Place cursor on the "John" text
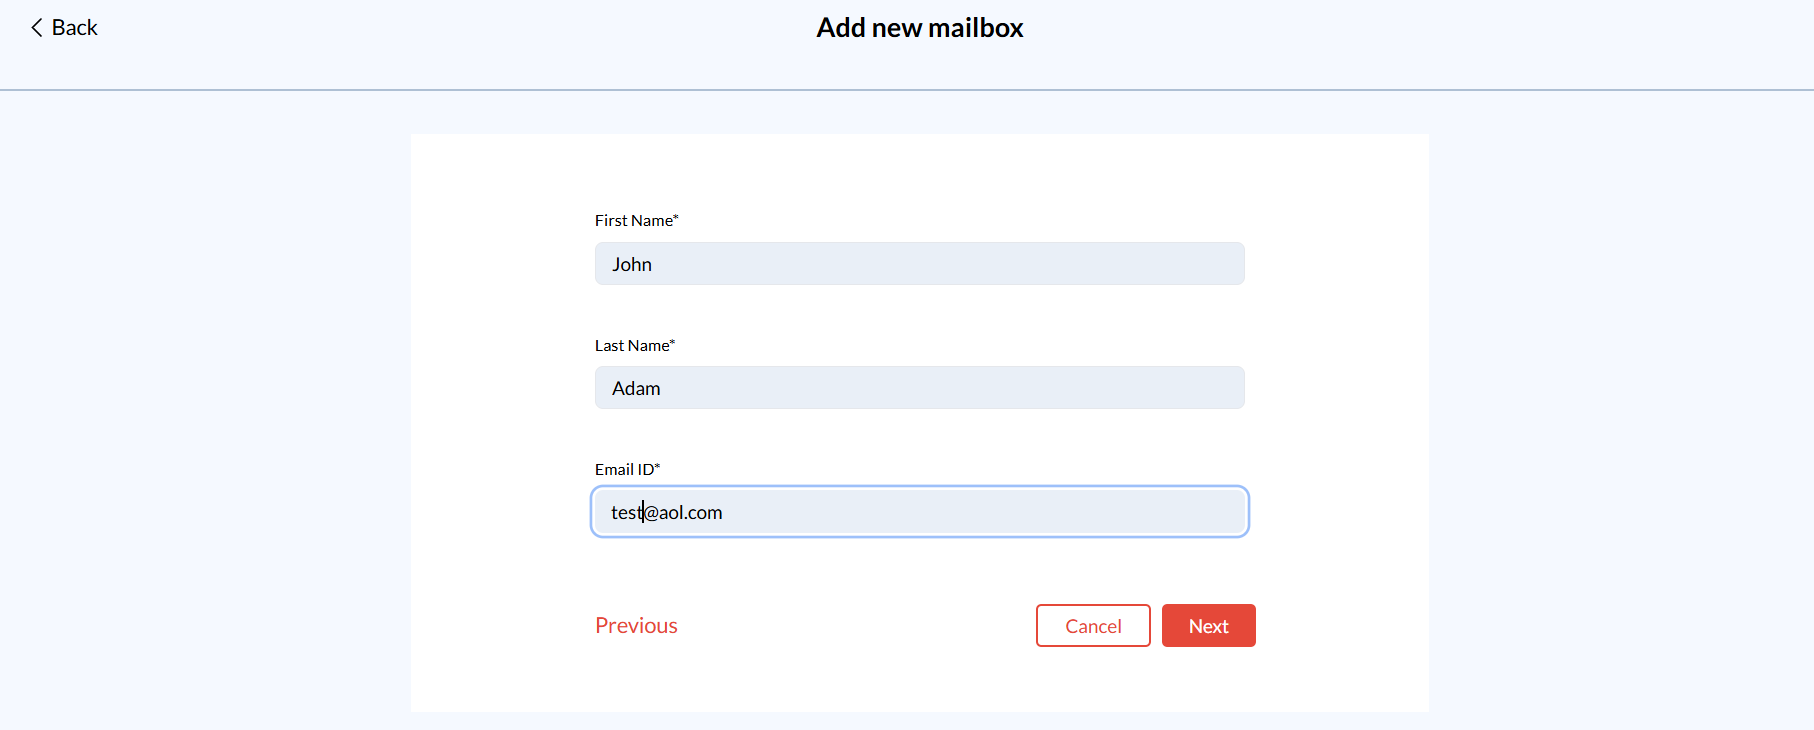Viewport: 1814px width, 730px height. [x=632, y=265]
